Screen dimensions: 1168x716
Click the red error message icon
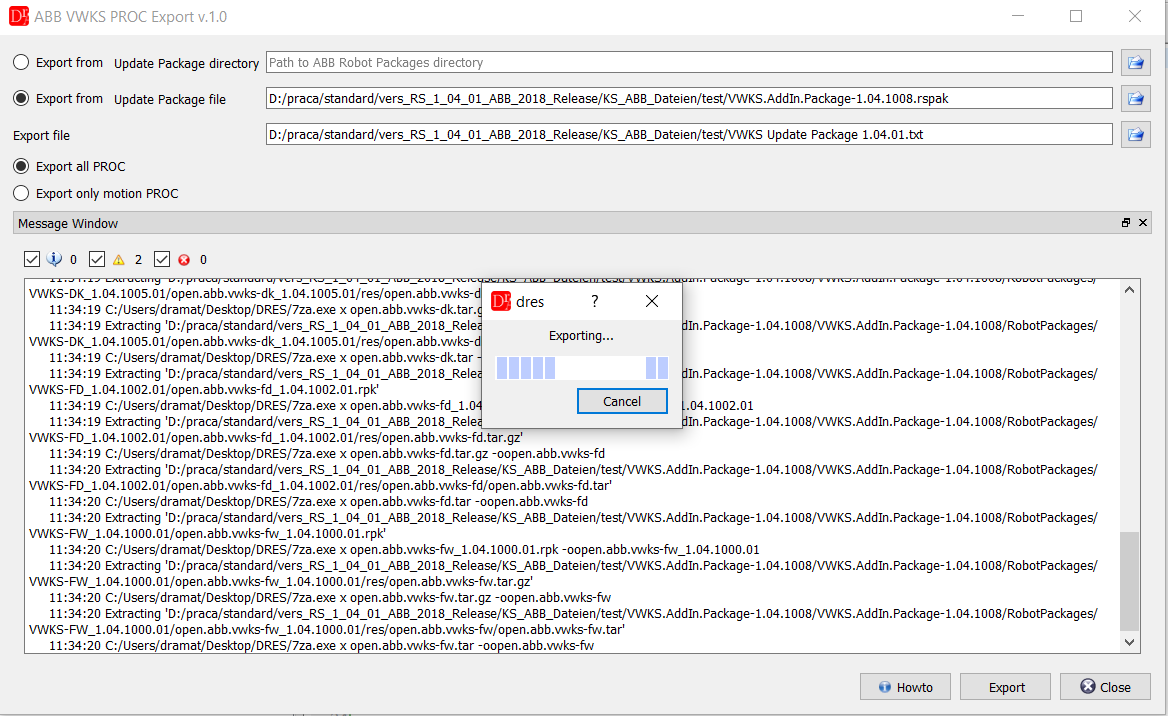click(x=184, y=259)
